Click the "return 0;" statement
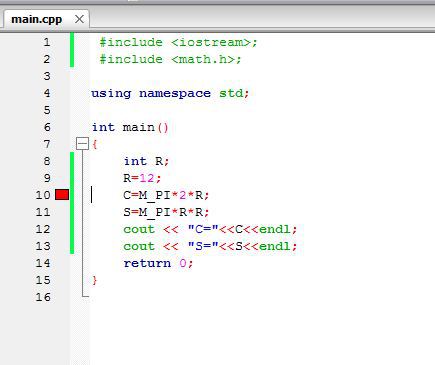The width and height of the screenshot is (435, 365). 158,263
